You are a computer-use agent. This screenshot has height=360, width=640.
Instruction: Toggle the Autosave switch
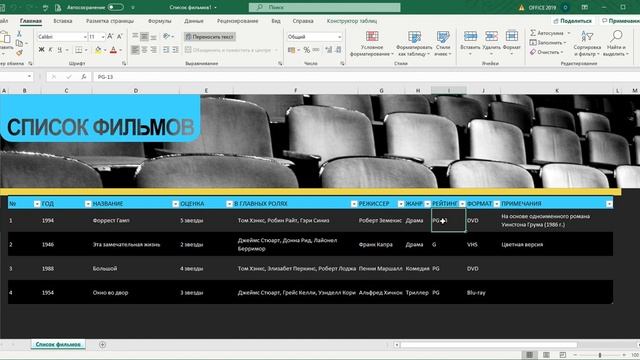point(116,7)
